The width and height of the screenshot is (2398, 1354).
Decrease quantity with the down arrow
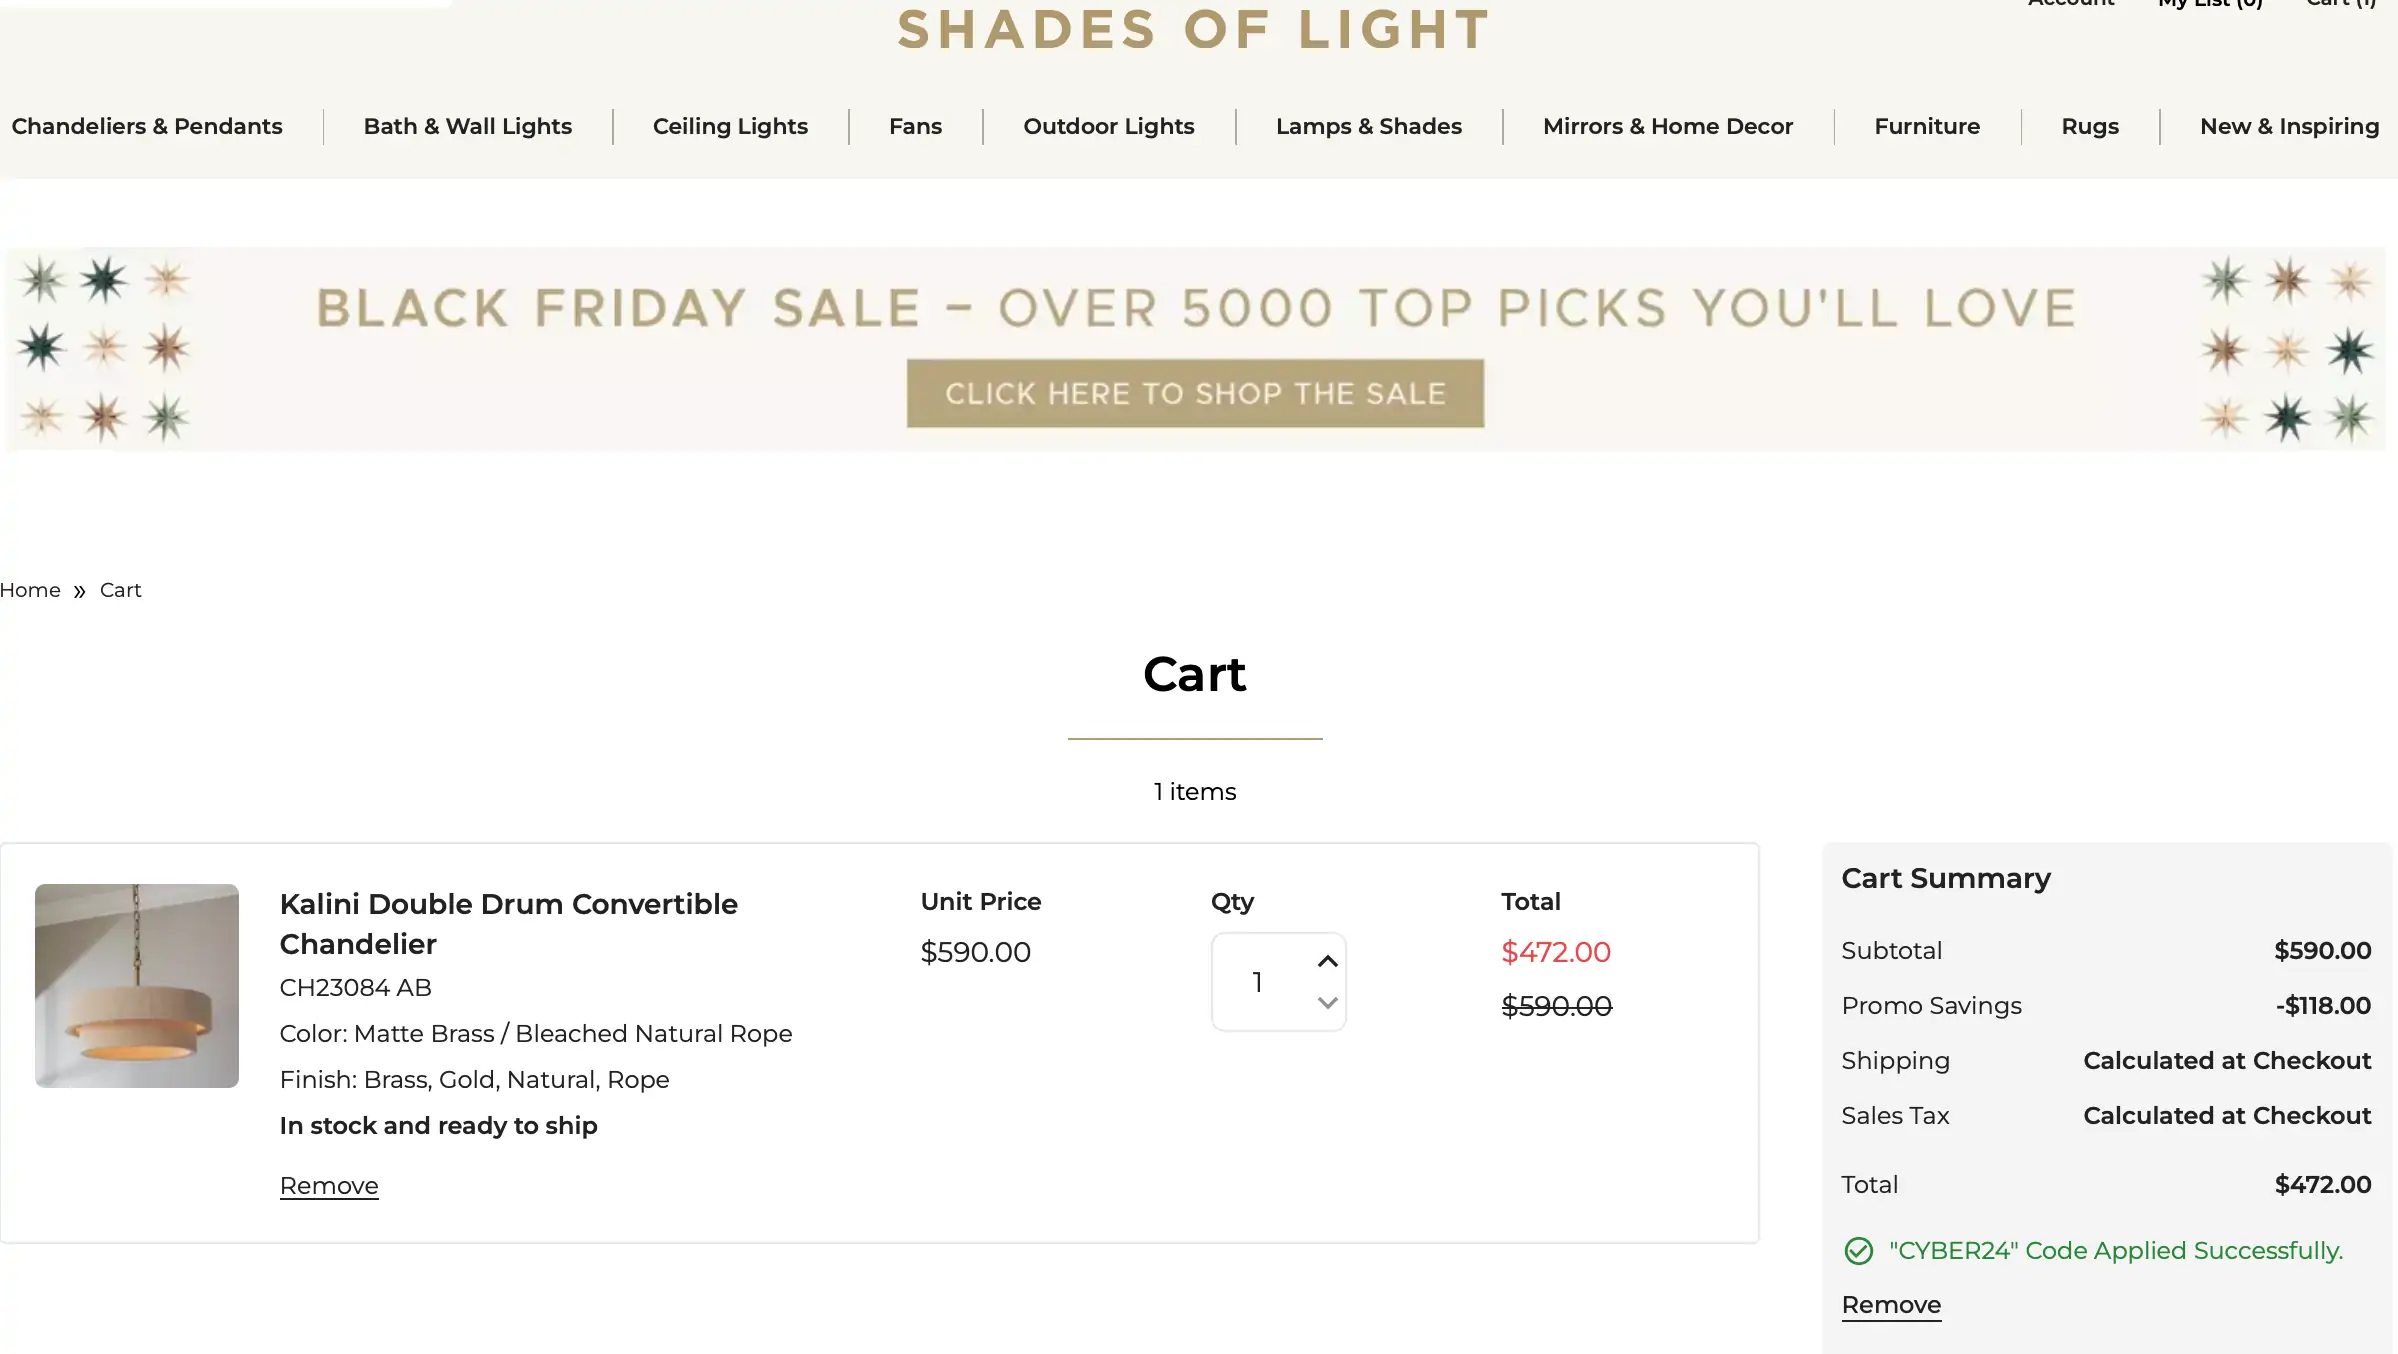tap(1327, 1003)
